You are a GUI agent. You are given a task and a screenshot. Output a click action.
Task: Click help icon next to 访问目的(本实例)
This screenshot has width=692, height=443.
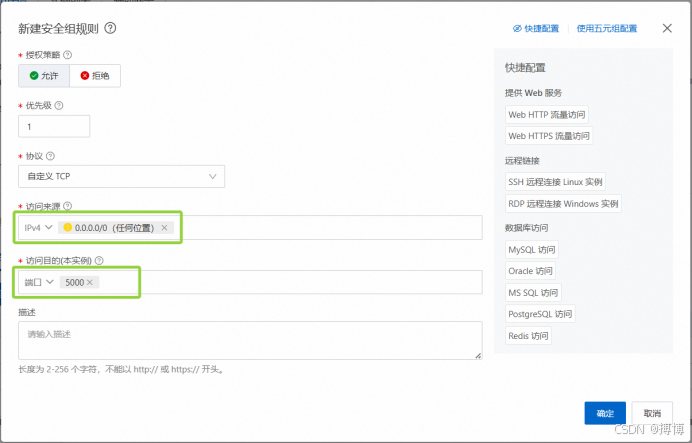click(x=99, y=260)
